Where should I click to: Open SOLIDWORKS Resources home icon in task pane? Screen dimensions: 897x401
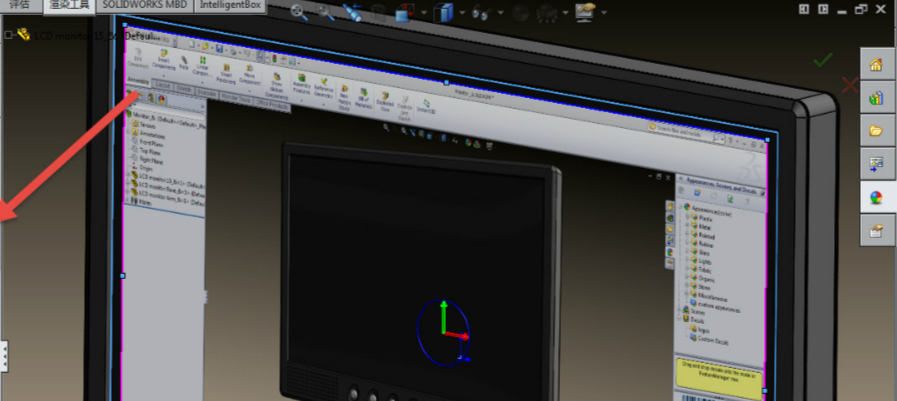pos(876,66)
